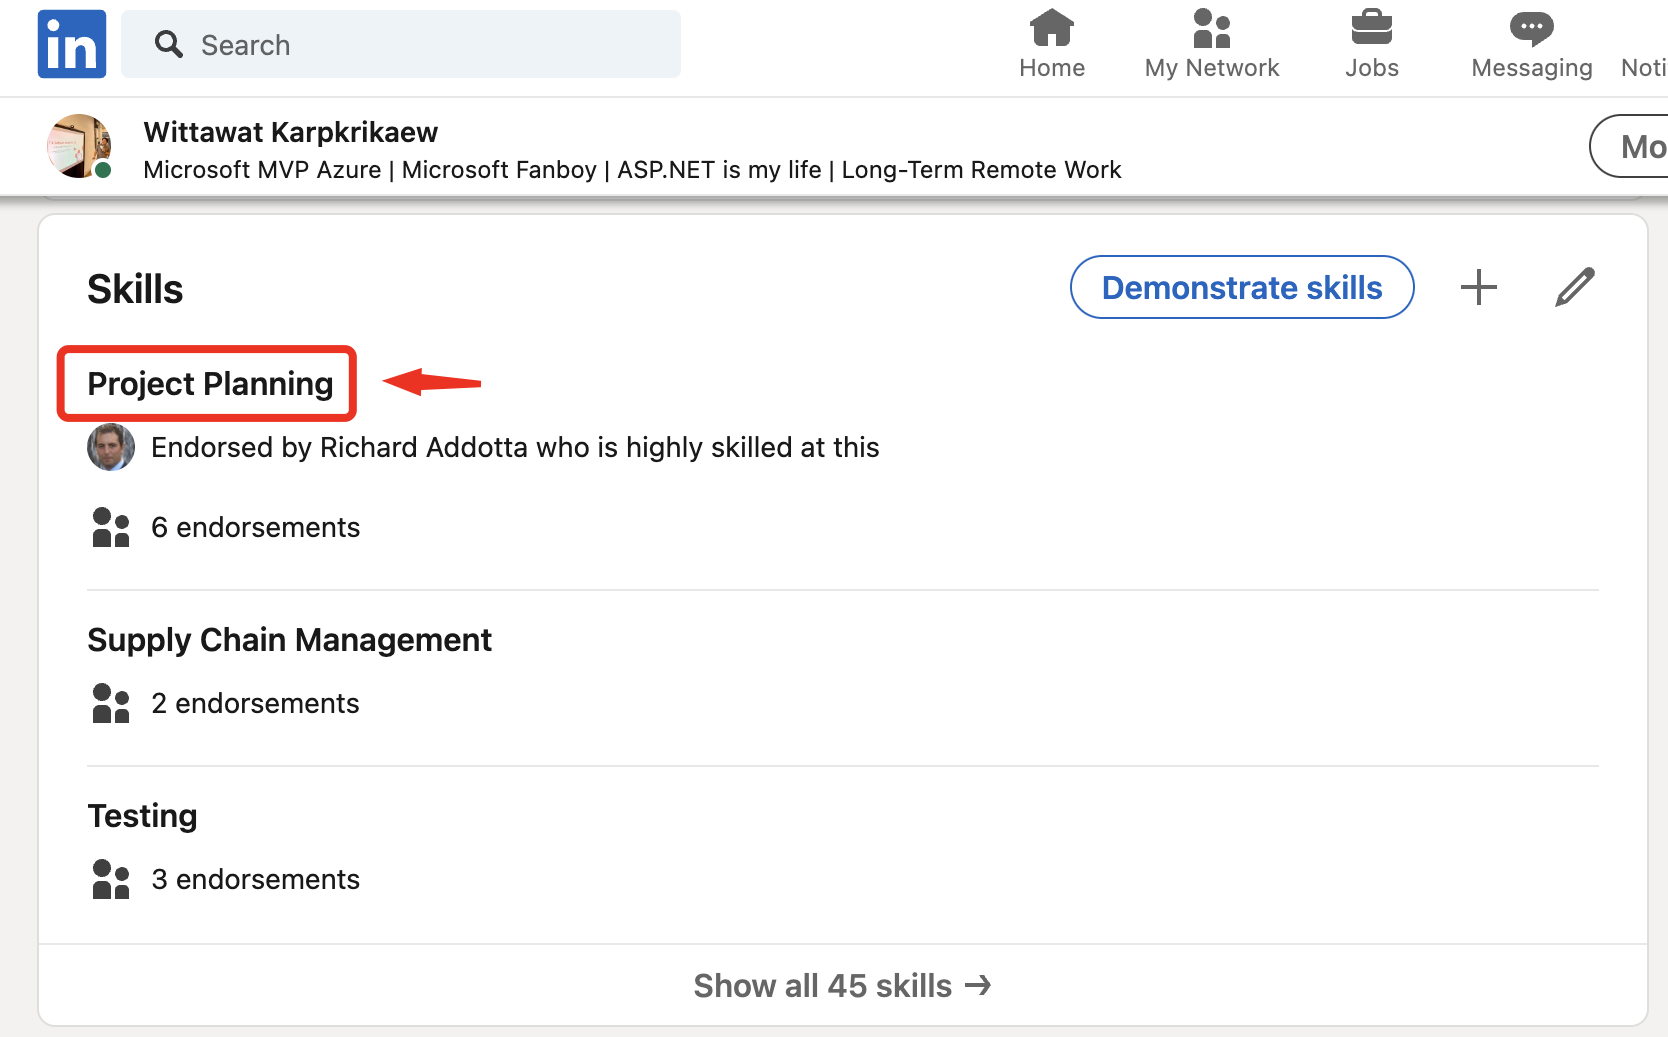This screenshot has height=1037, width=1668.
Task: Open the Testing skill link
Action: coord(142,816)
